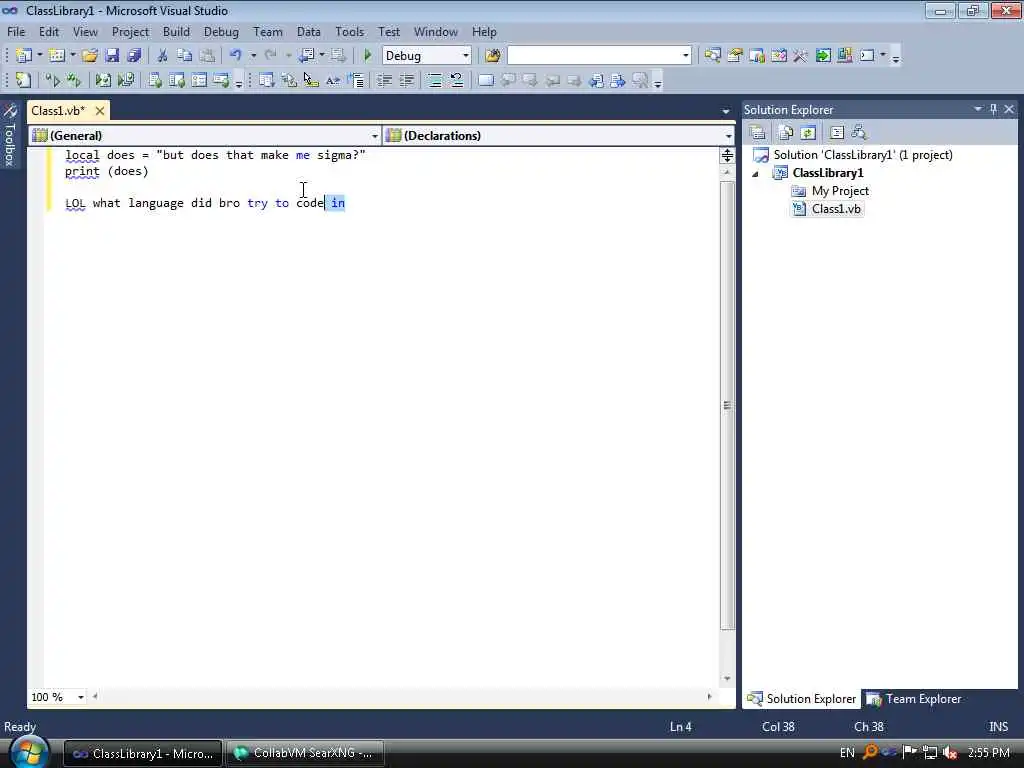Open the (Declarations) method name dropdown
The width and height of the screenshot is (1024, 768).
click(x=728, y=136)
